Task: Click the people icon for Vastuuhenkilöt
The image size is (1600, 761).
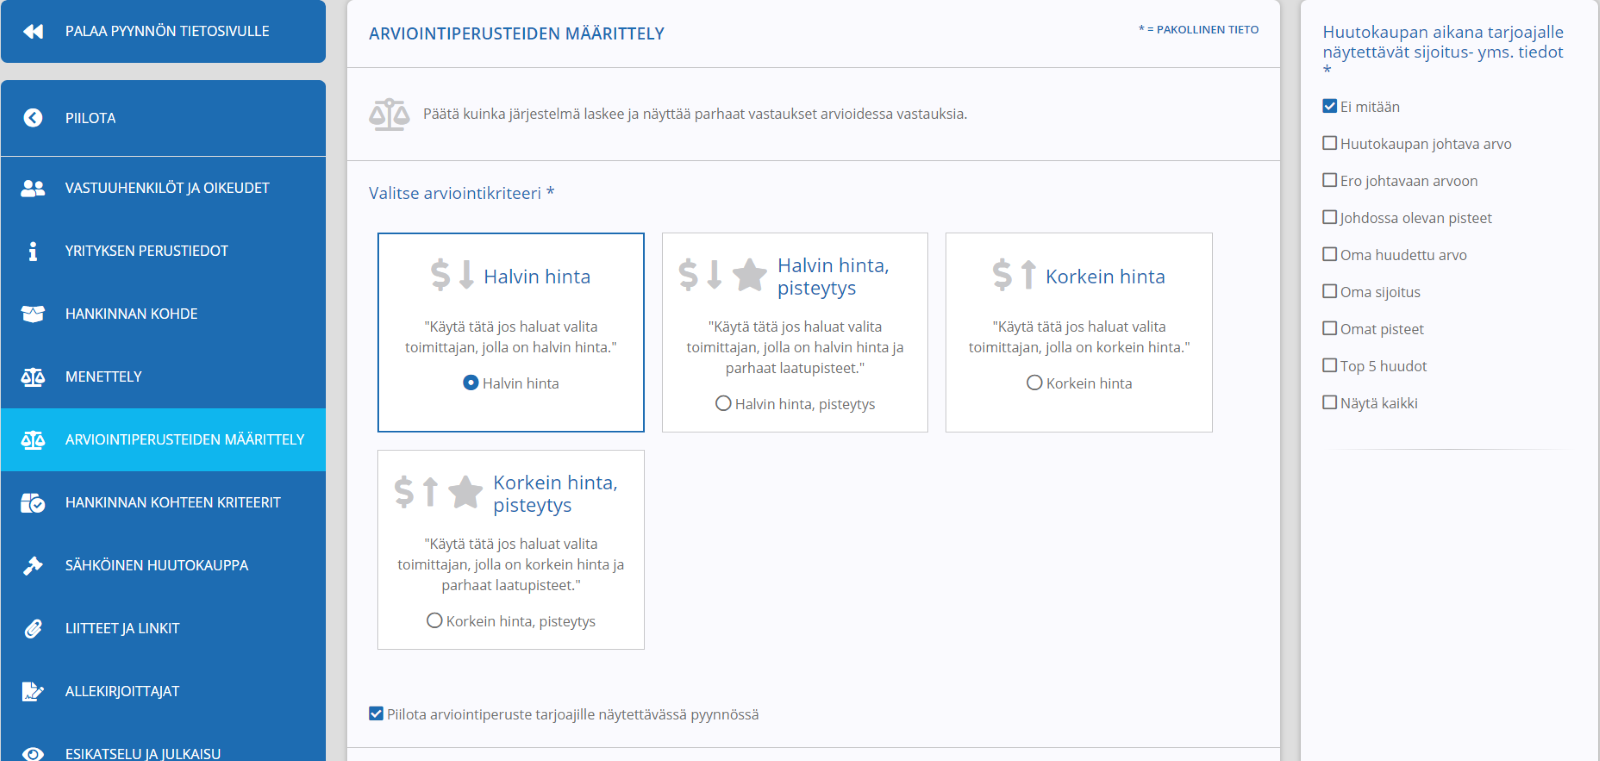Action: (33, 188)
